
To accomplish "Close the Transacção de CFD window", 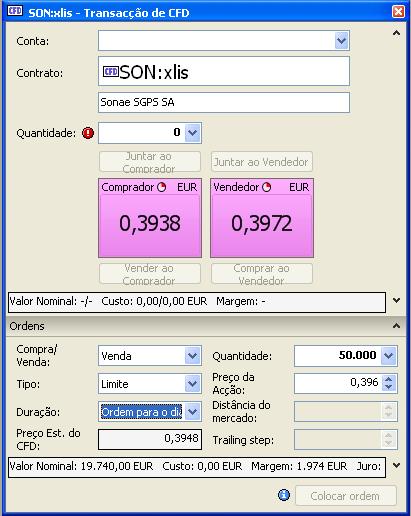I will pyautogui.click(x=398, y=12).
